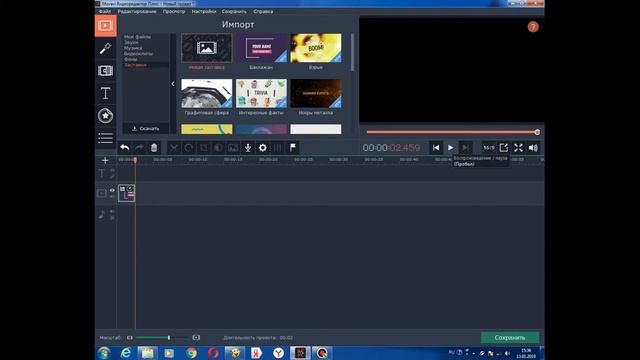640x360 pixels.
Task: Click the preview playback progress slider
Action: (452, 132)
